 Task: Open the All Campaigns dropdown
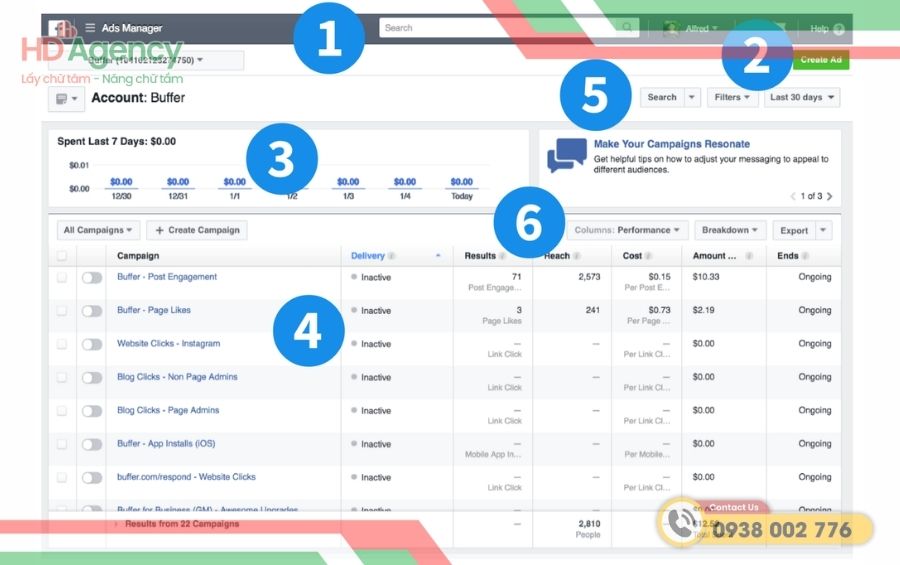(x=98, y=230)
